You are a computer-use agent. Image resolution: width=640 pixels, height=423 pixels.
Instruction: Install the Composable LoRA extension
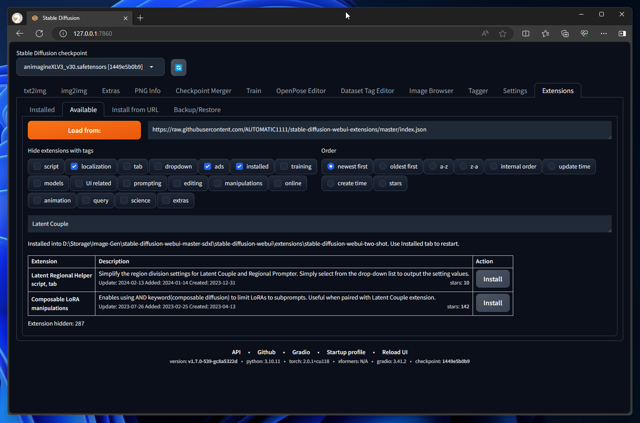tap(493, 303)
